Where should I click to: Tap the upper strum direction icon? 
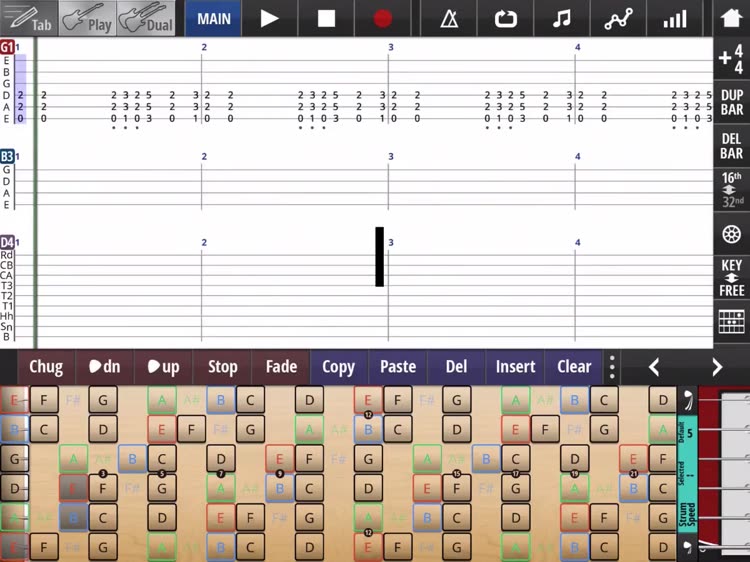pos(687,401)
